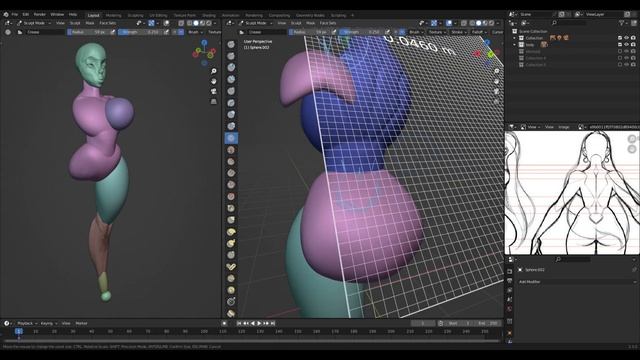This screenshot has height=360, width=640.
Task: Disable body collection in renders
Action: tap(633, 44)
